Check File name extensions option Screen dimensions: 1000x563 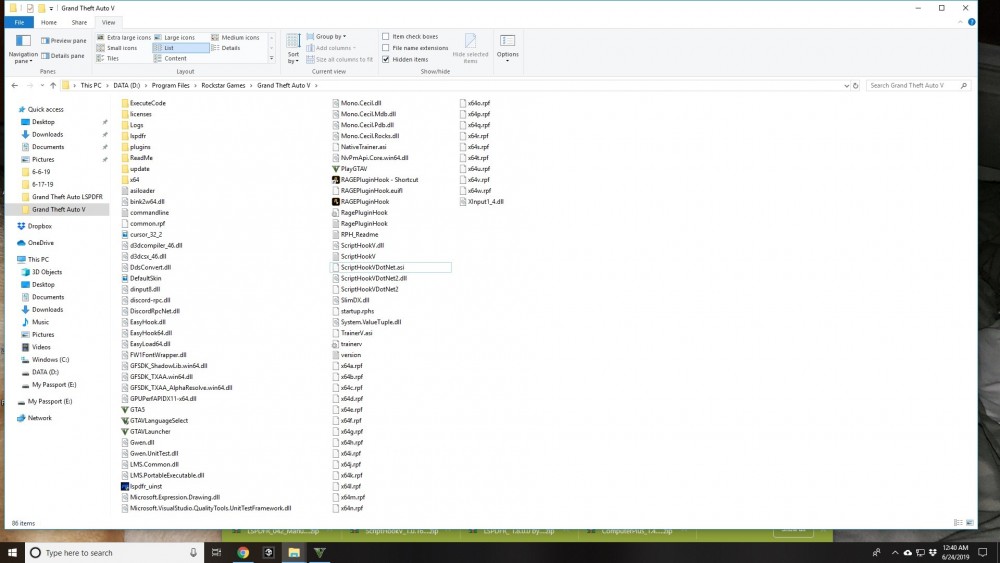(386, 48)
